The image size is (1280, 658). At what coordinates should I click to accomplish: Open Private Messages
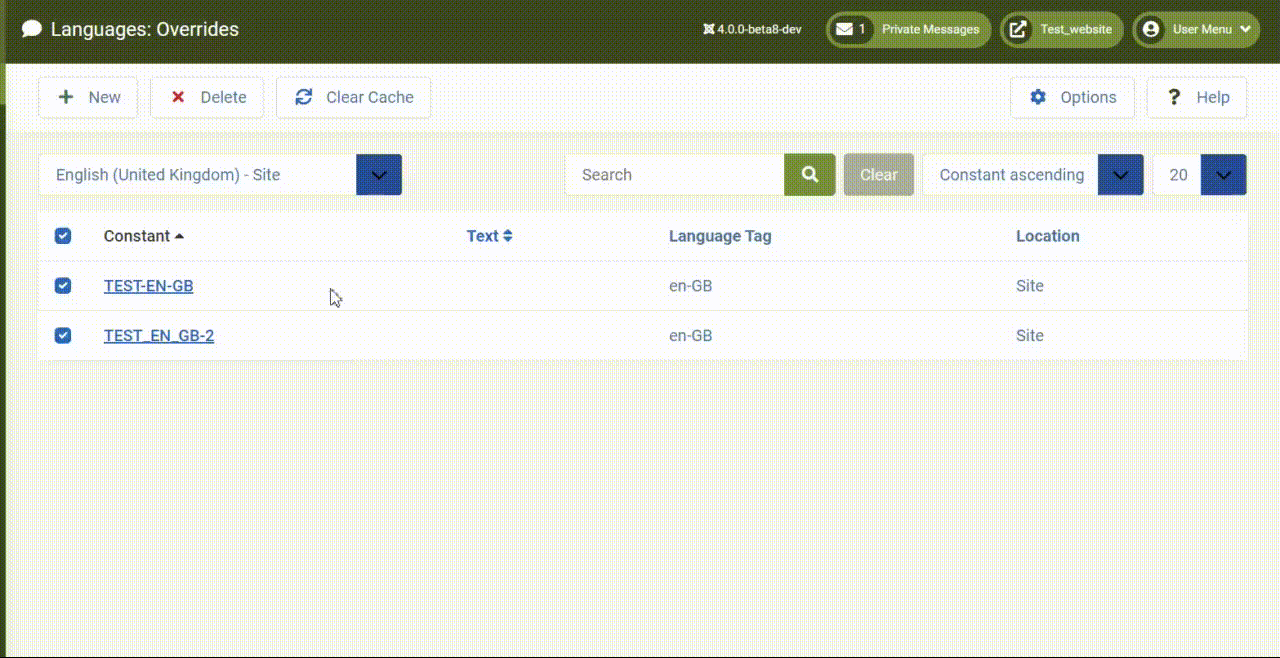(x=908, y=29)
